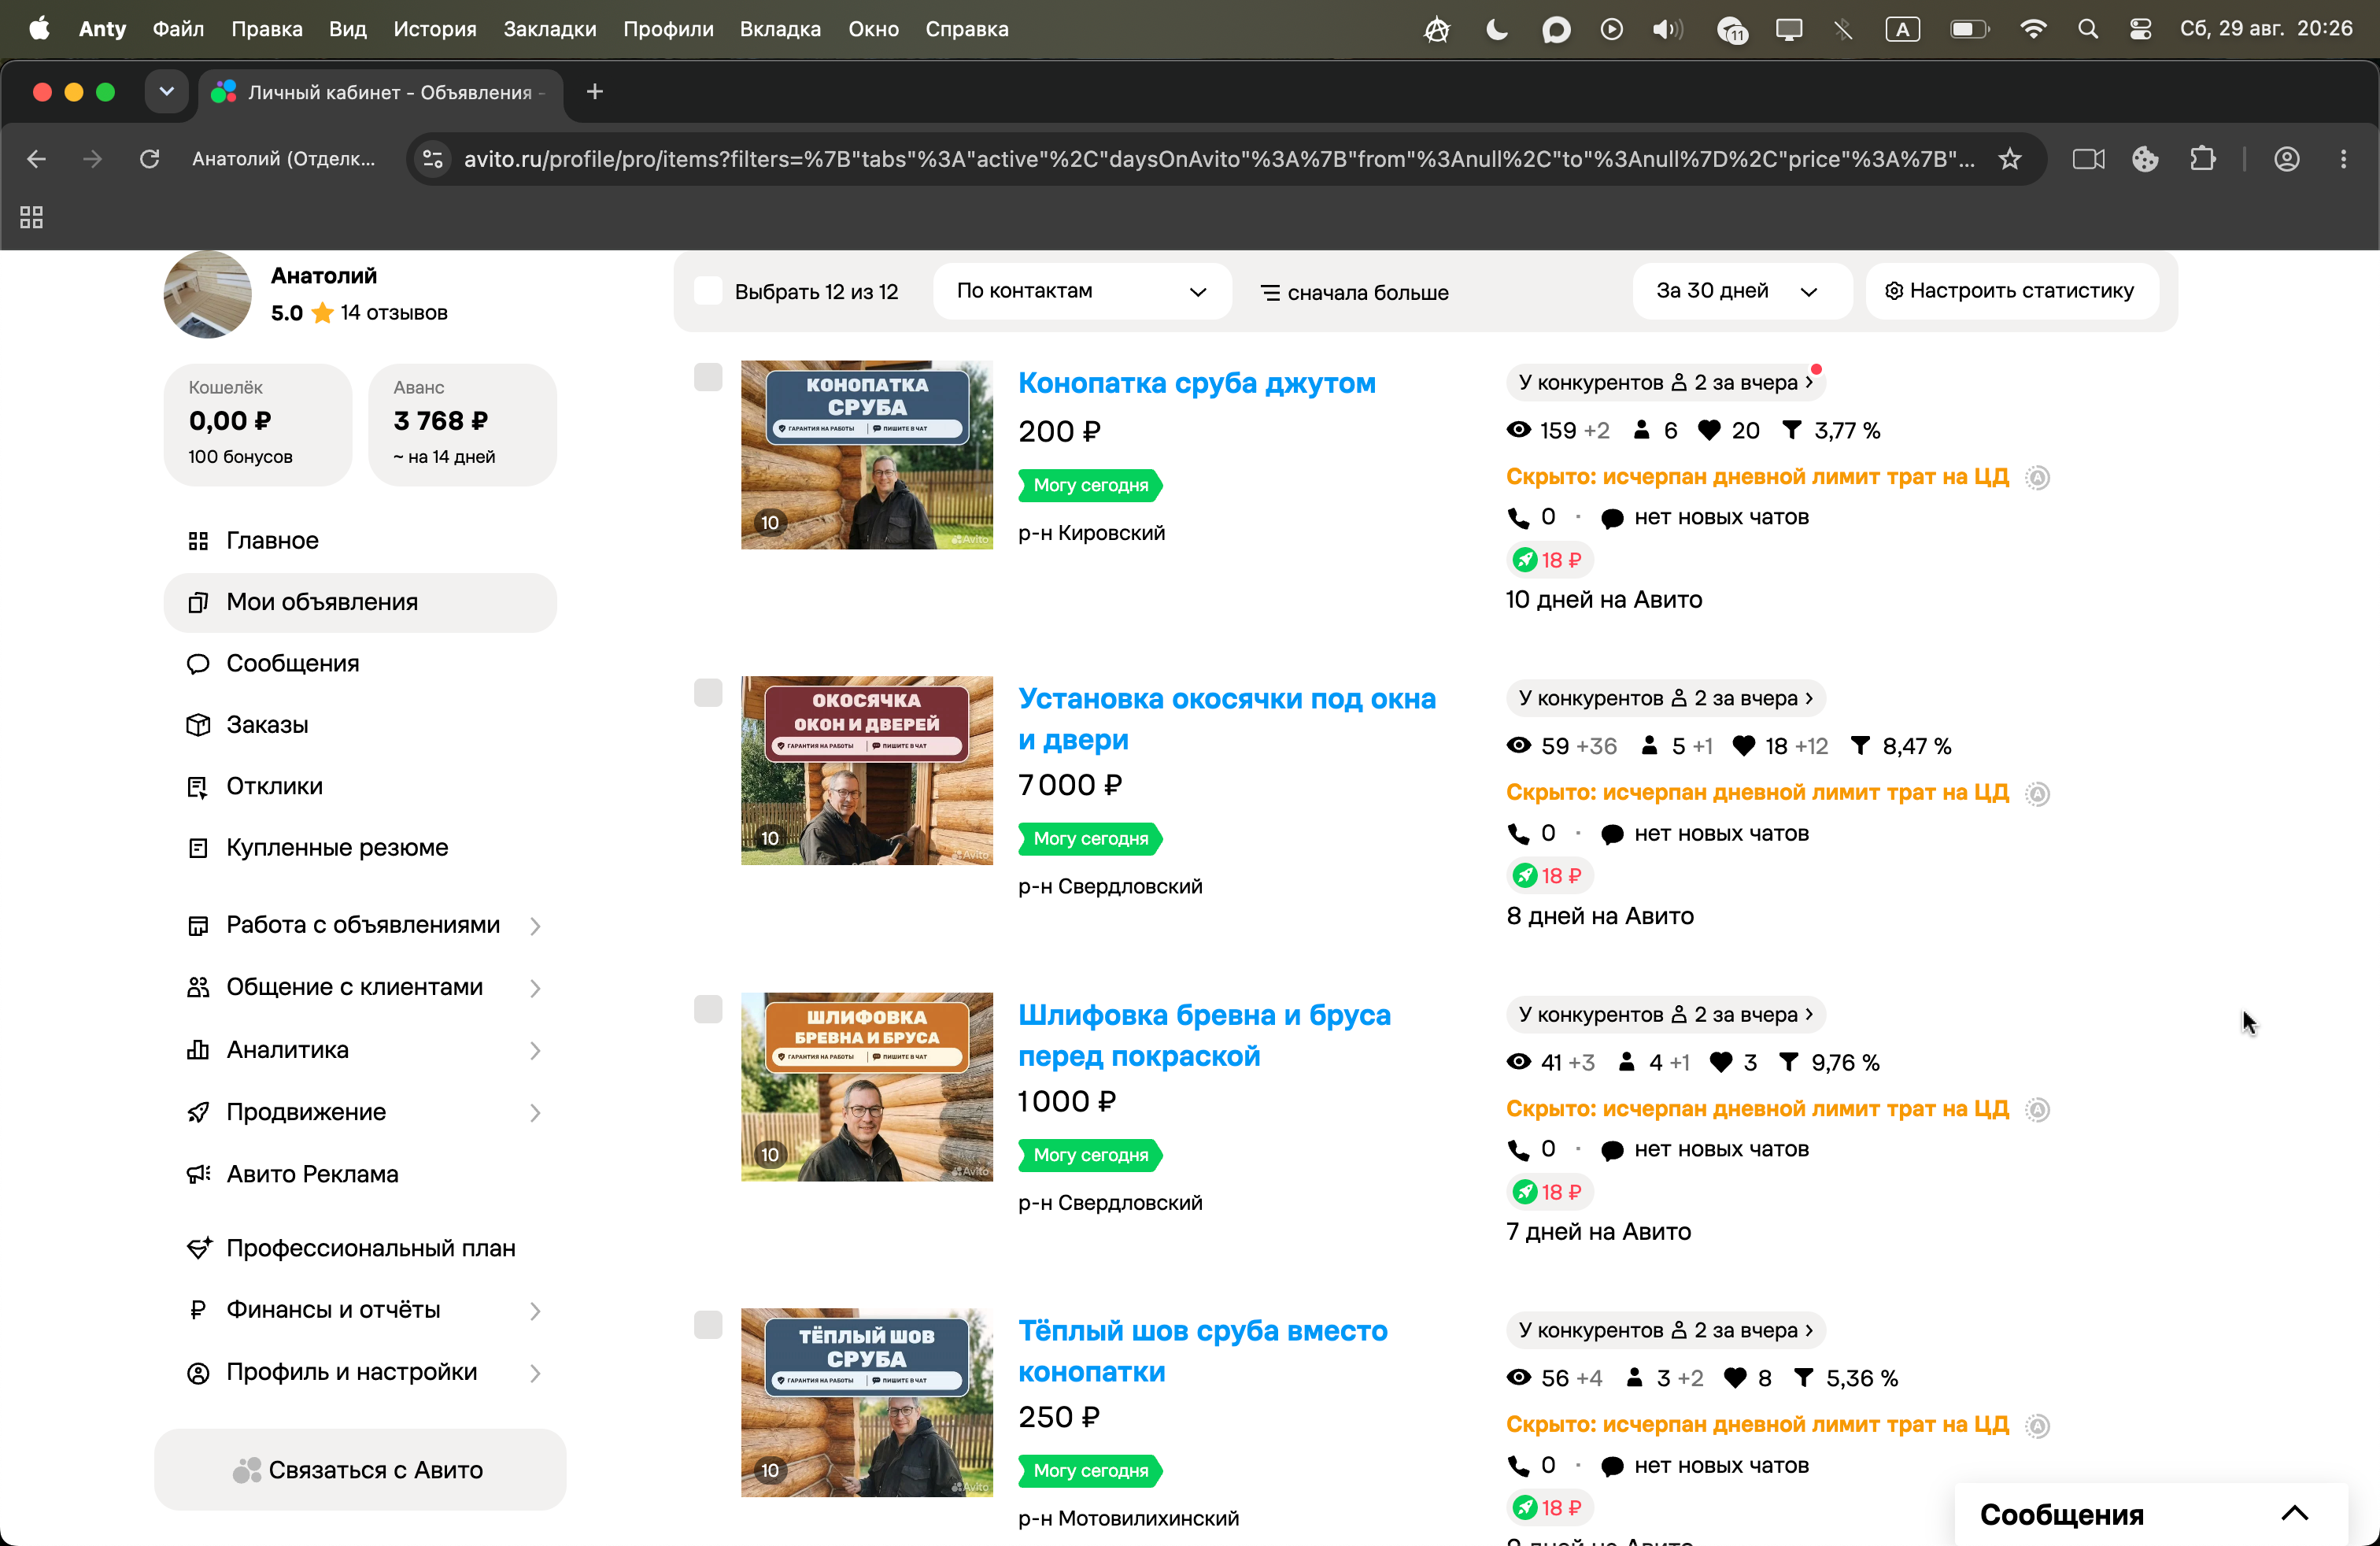Check the Шлифовка бревна и бруса checkbox

708,1009
